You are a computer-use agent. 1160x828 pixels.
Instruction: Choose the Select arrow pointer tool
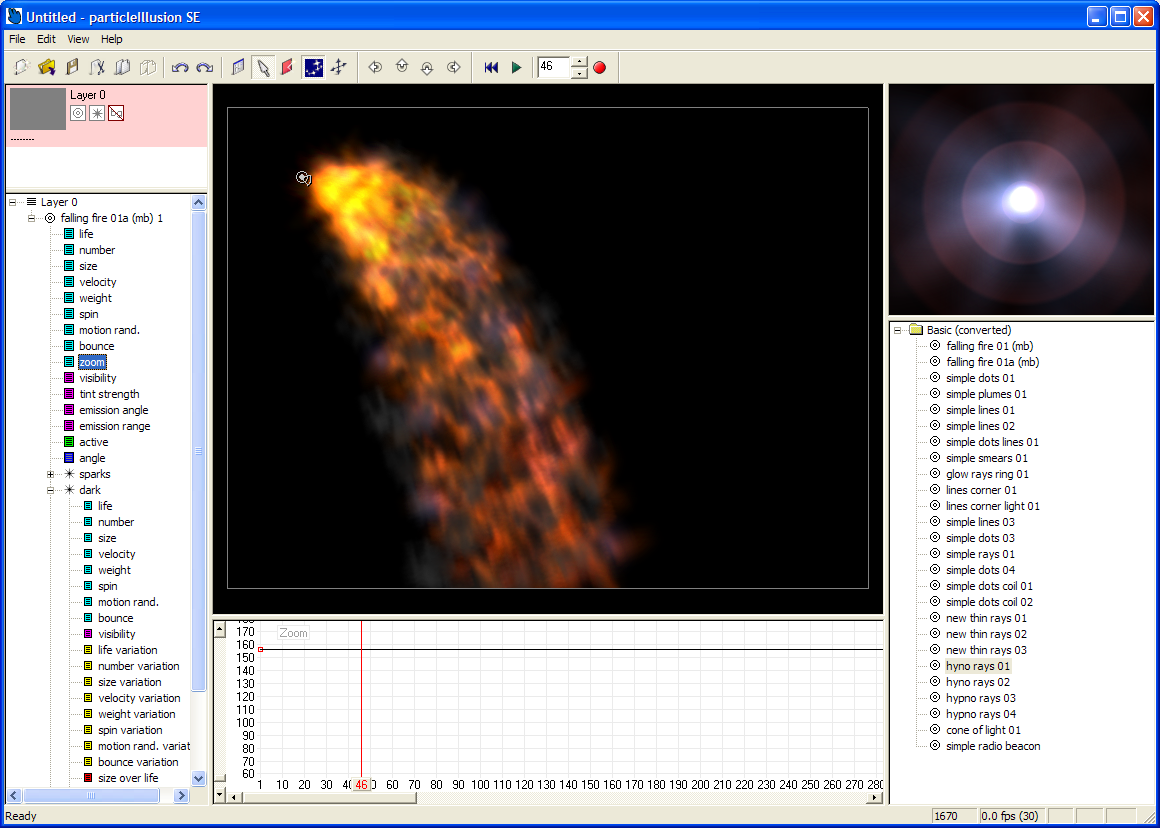point(263,67)
